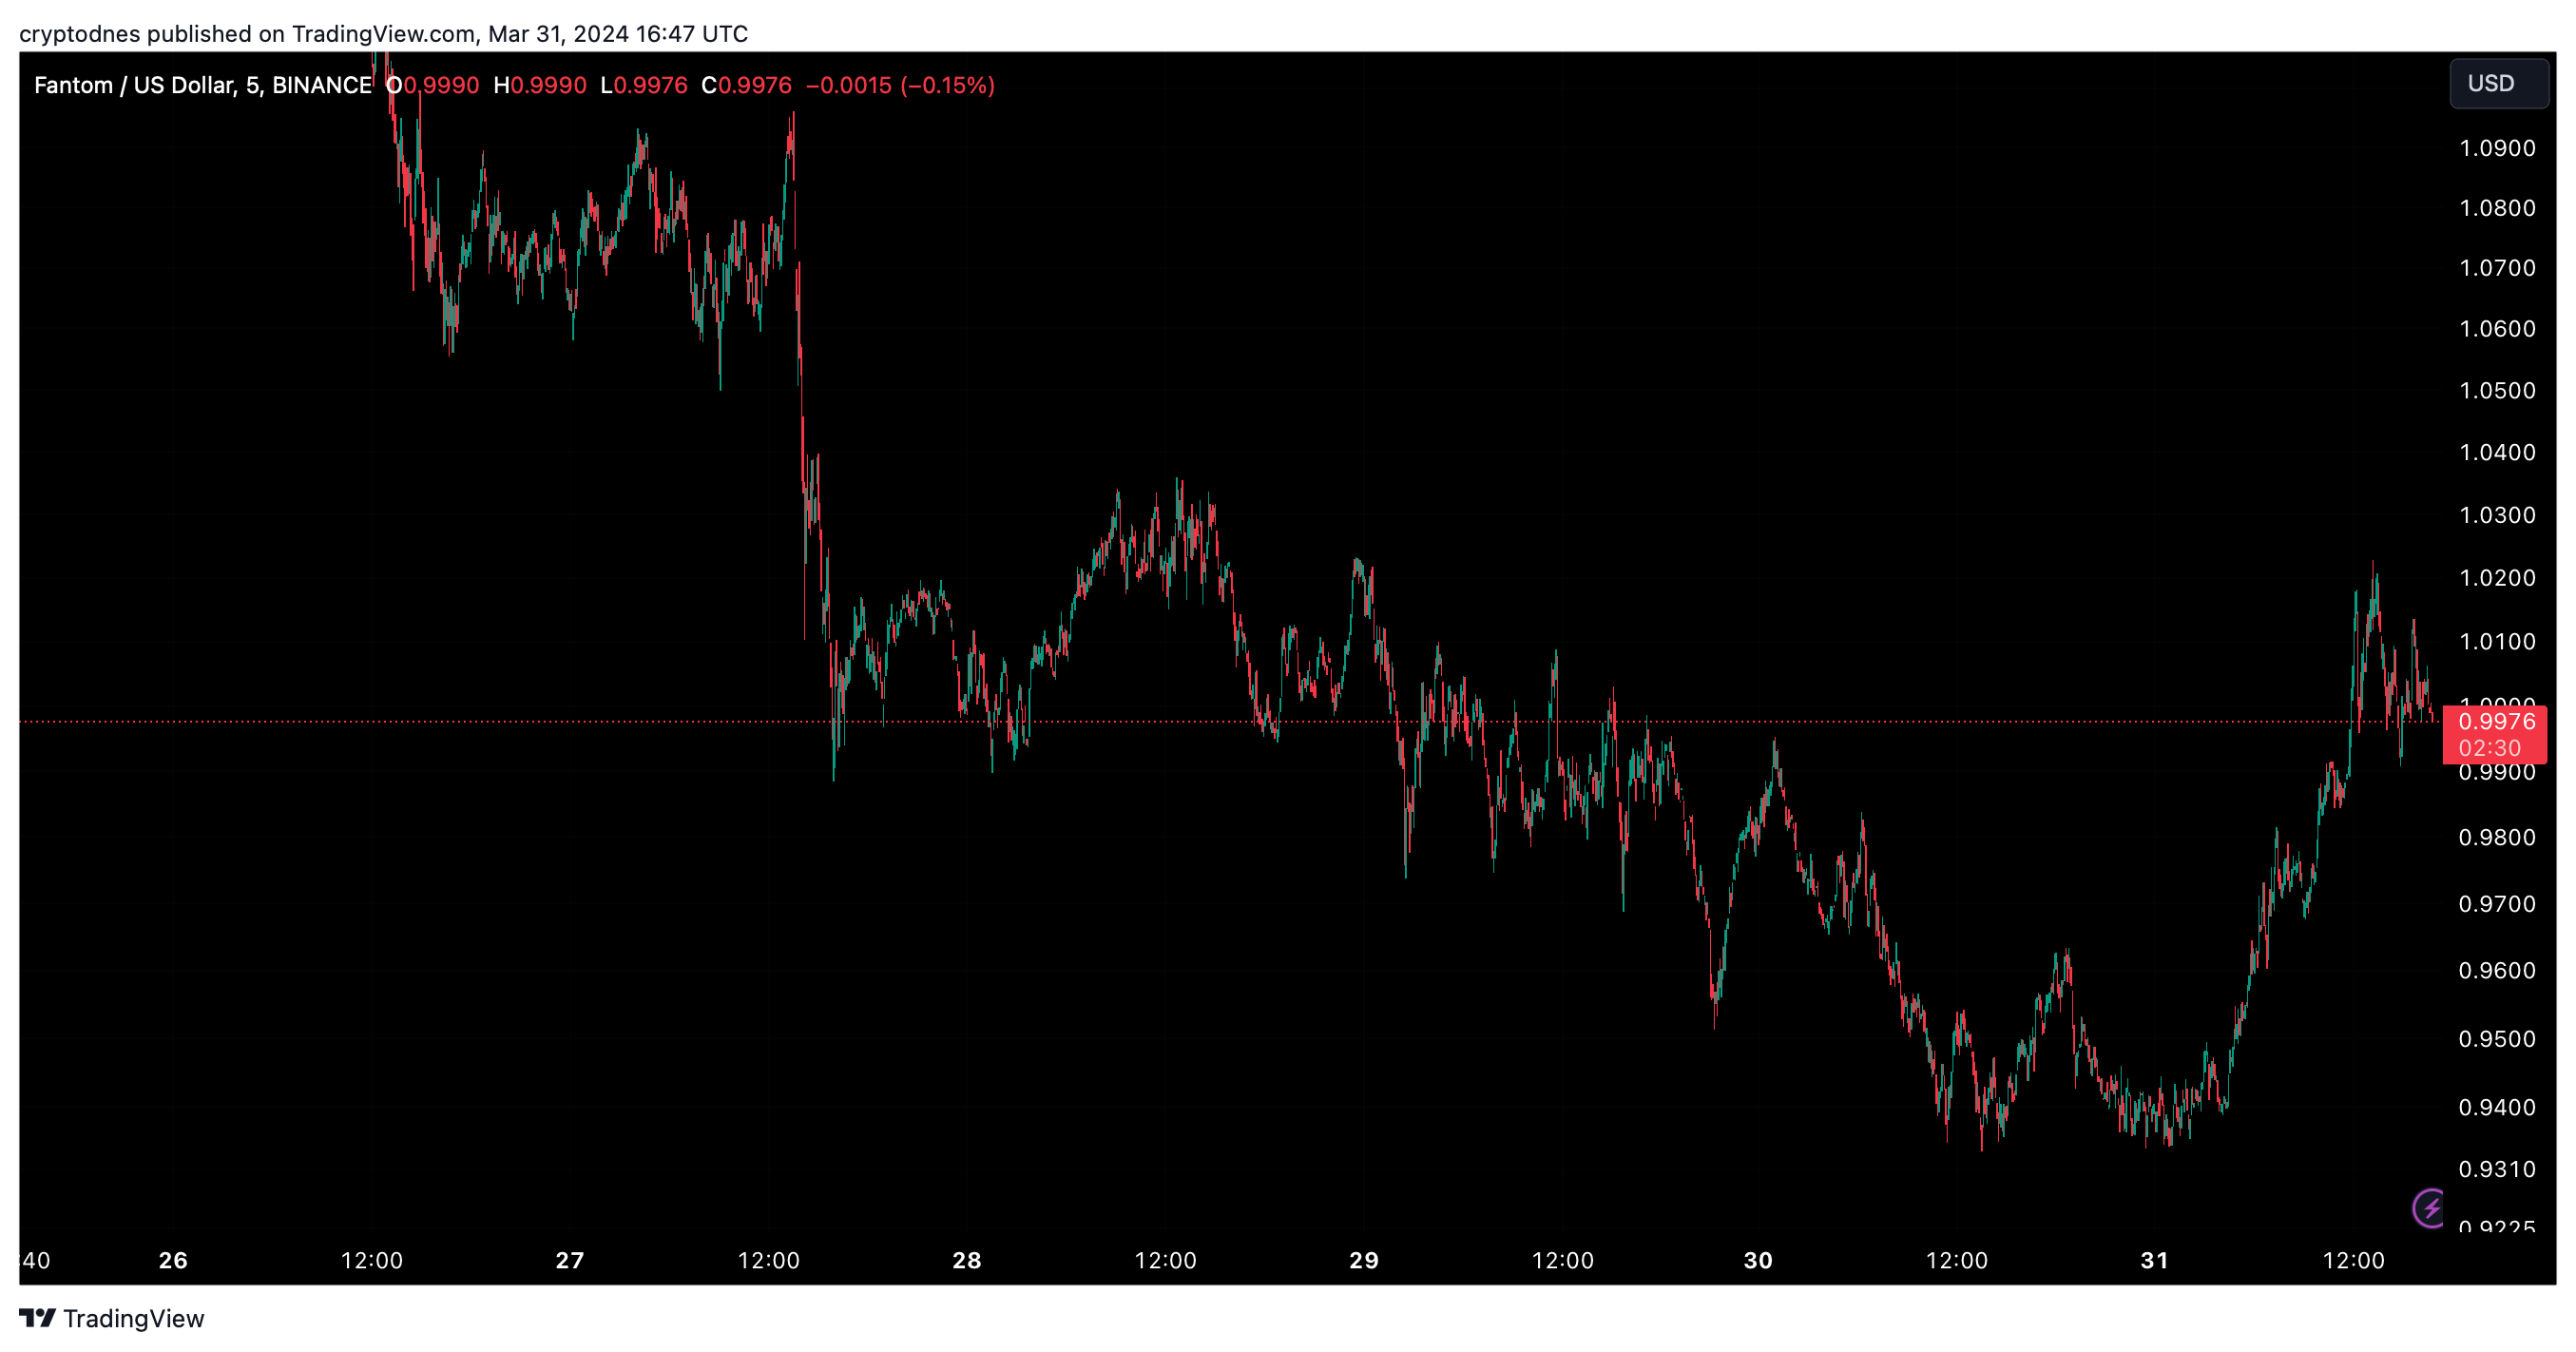Screen dimensions: 2576x1352
Task: Click the 0.9310 price scale label
Action: click(x=2497, y=1169)
